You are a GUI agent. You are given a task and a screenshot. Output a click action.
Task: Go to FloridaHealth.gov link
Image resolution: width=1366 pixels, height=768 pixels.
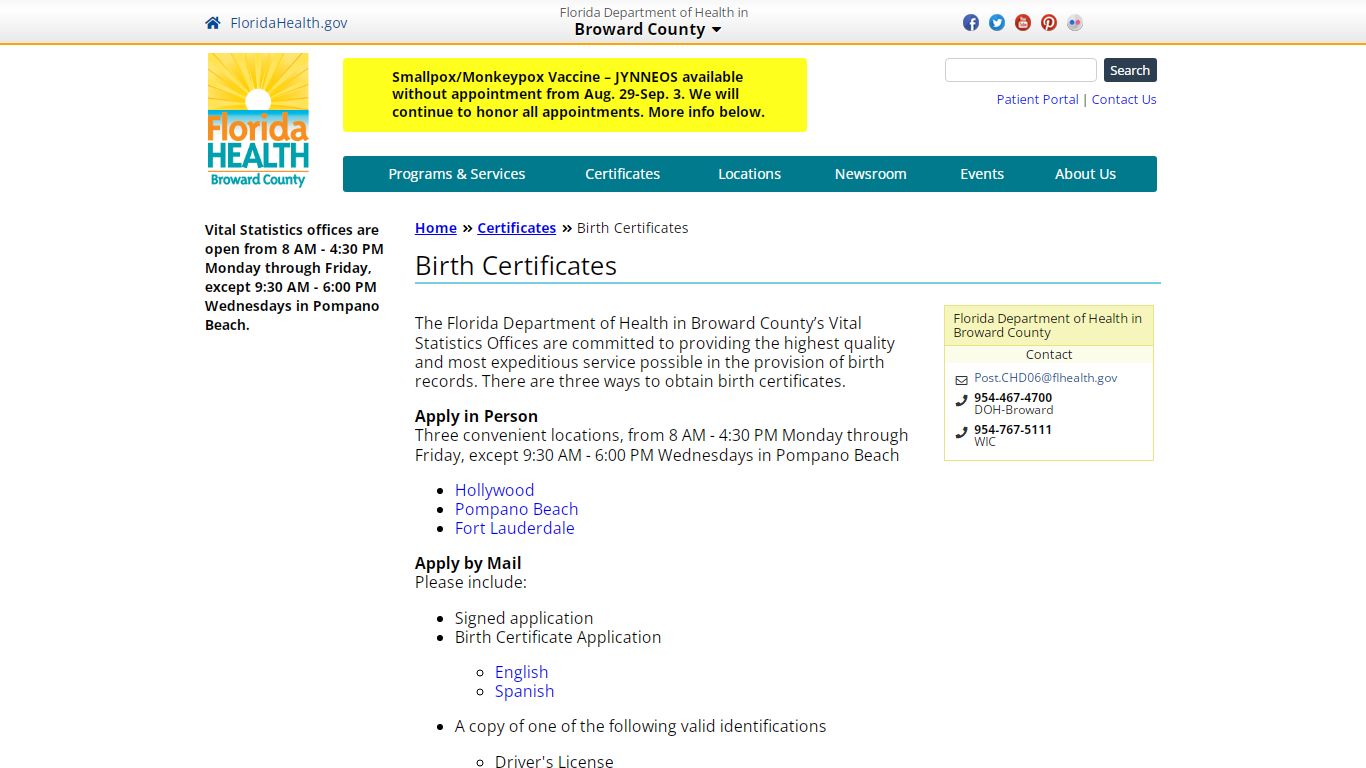[289, 23]
